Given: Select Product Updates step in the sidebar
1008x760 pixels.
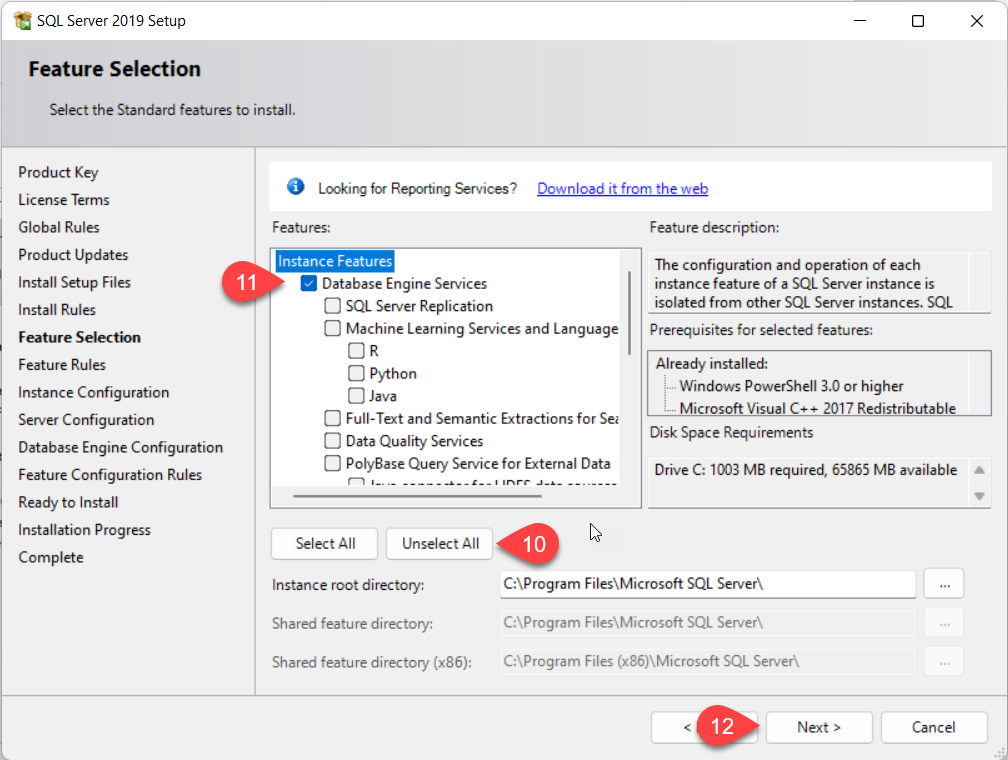Looking at the screenshot, I should pyautogui.click(x=73, y=255).
